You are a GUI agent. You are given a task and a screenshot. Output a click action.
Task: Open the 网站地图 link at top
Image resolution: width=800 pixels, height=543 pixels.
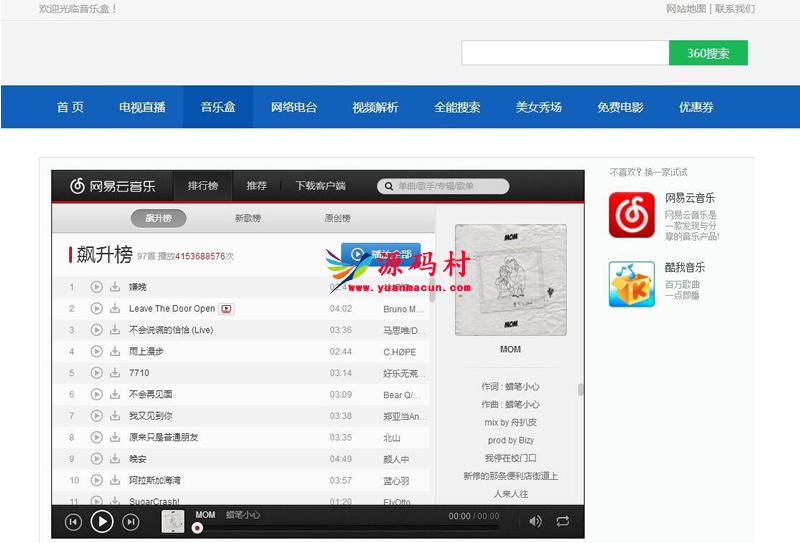(686, 9)
